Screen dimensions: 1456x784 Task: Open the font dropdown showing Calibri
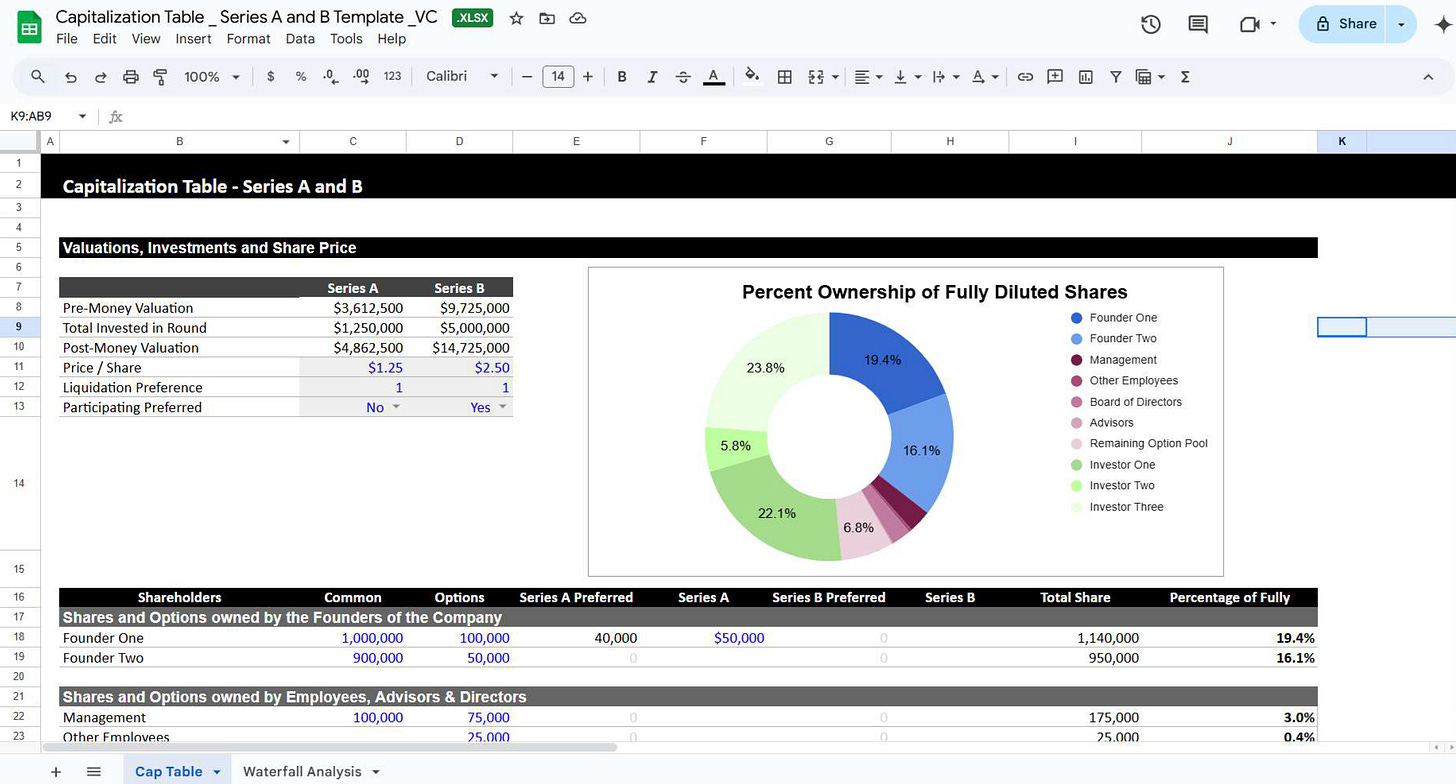(x=461, y=76)
